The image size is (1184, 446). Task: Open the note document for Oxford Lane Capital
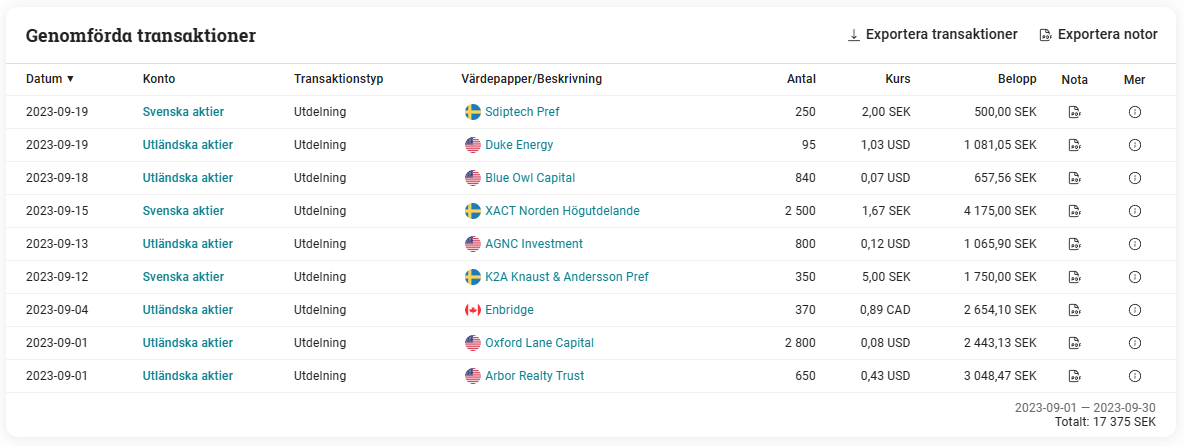[1074, 343]
